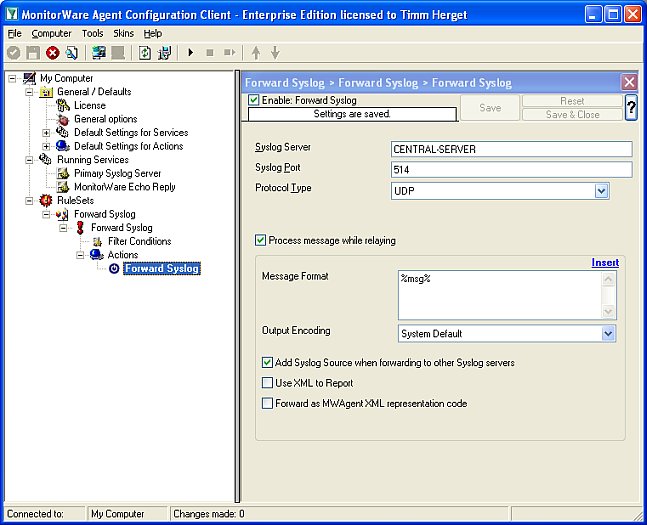Image resolution: width=647 pixels, height=525 pixels.
Task: Open the Tools menu
Action: click(x=92, y=33)
